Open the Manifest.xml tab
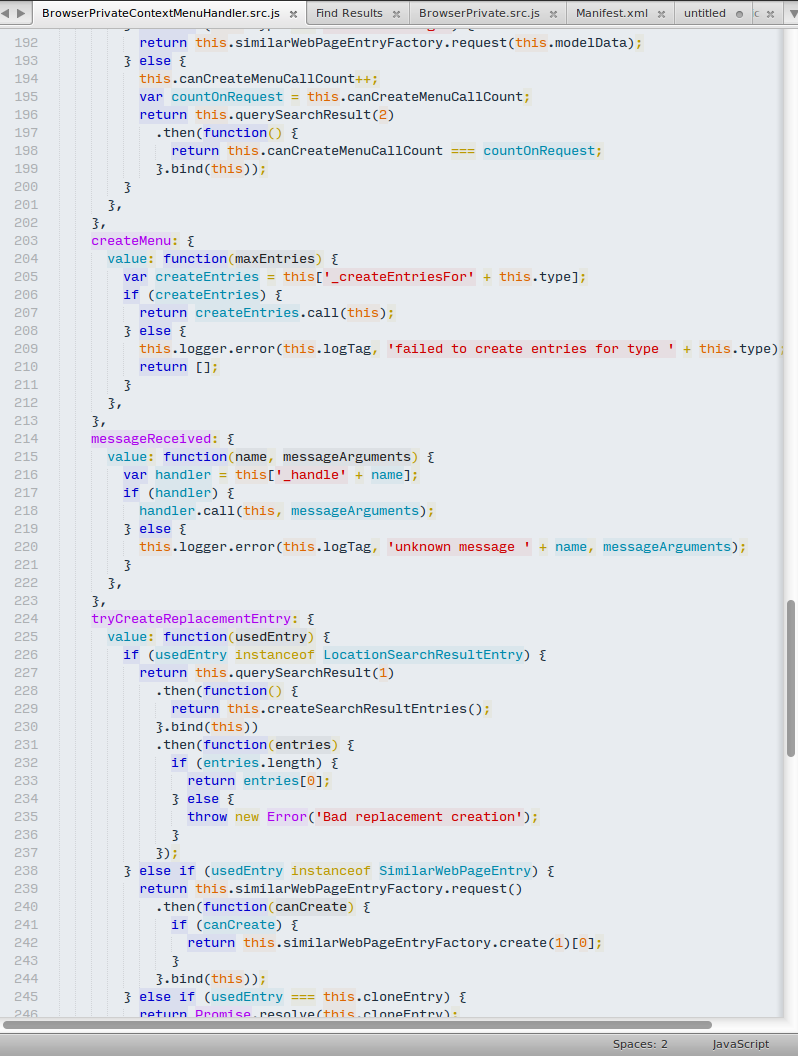Image resolution: width=798 pixels, height=1056 pixels. coord(612,13)
